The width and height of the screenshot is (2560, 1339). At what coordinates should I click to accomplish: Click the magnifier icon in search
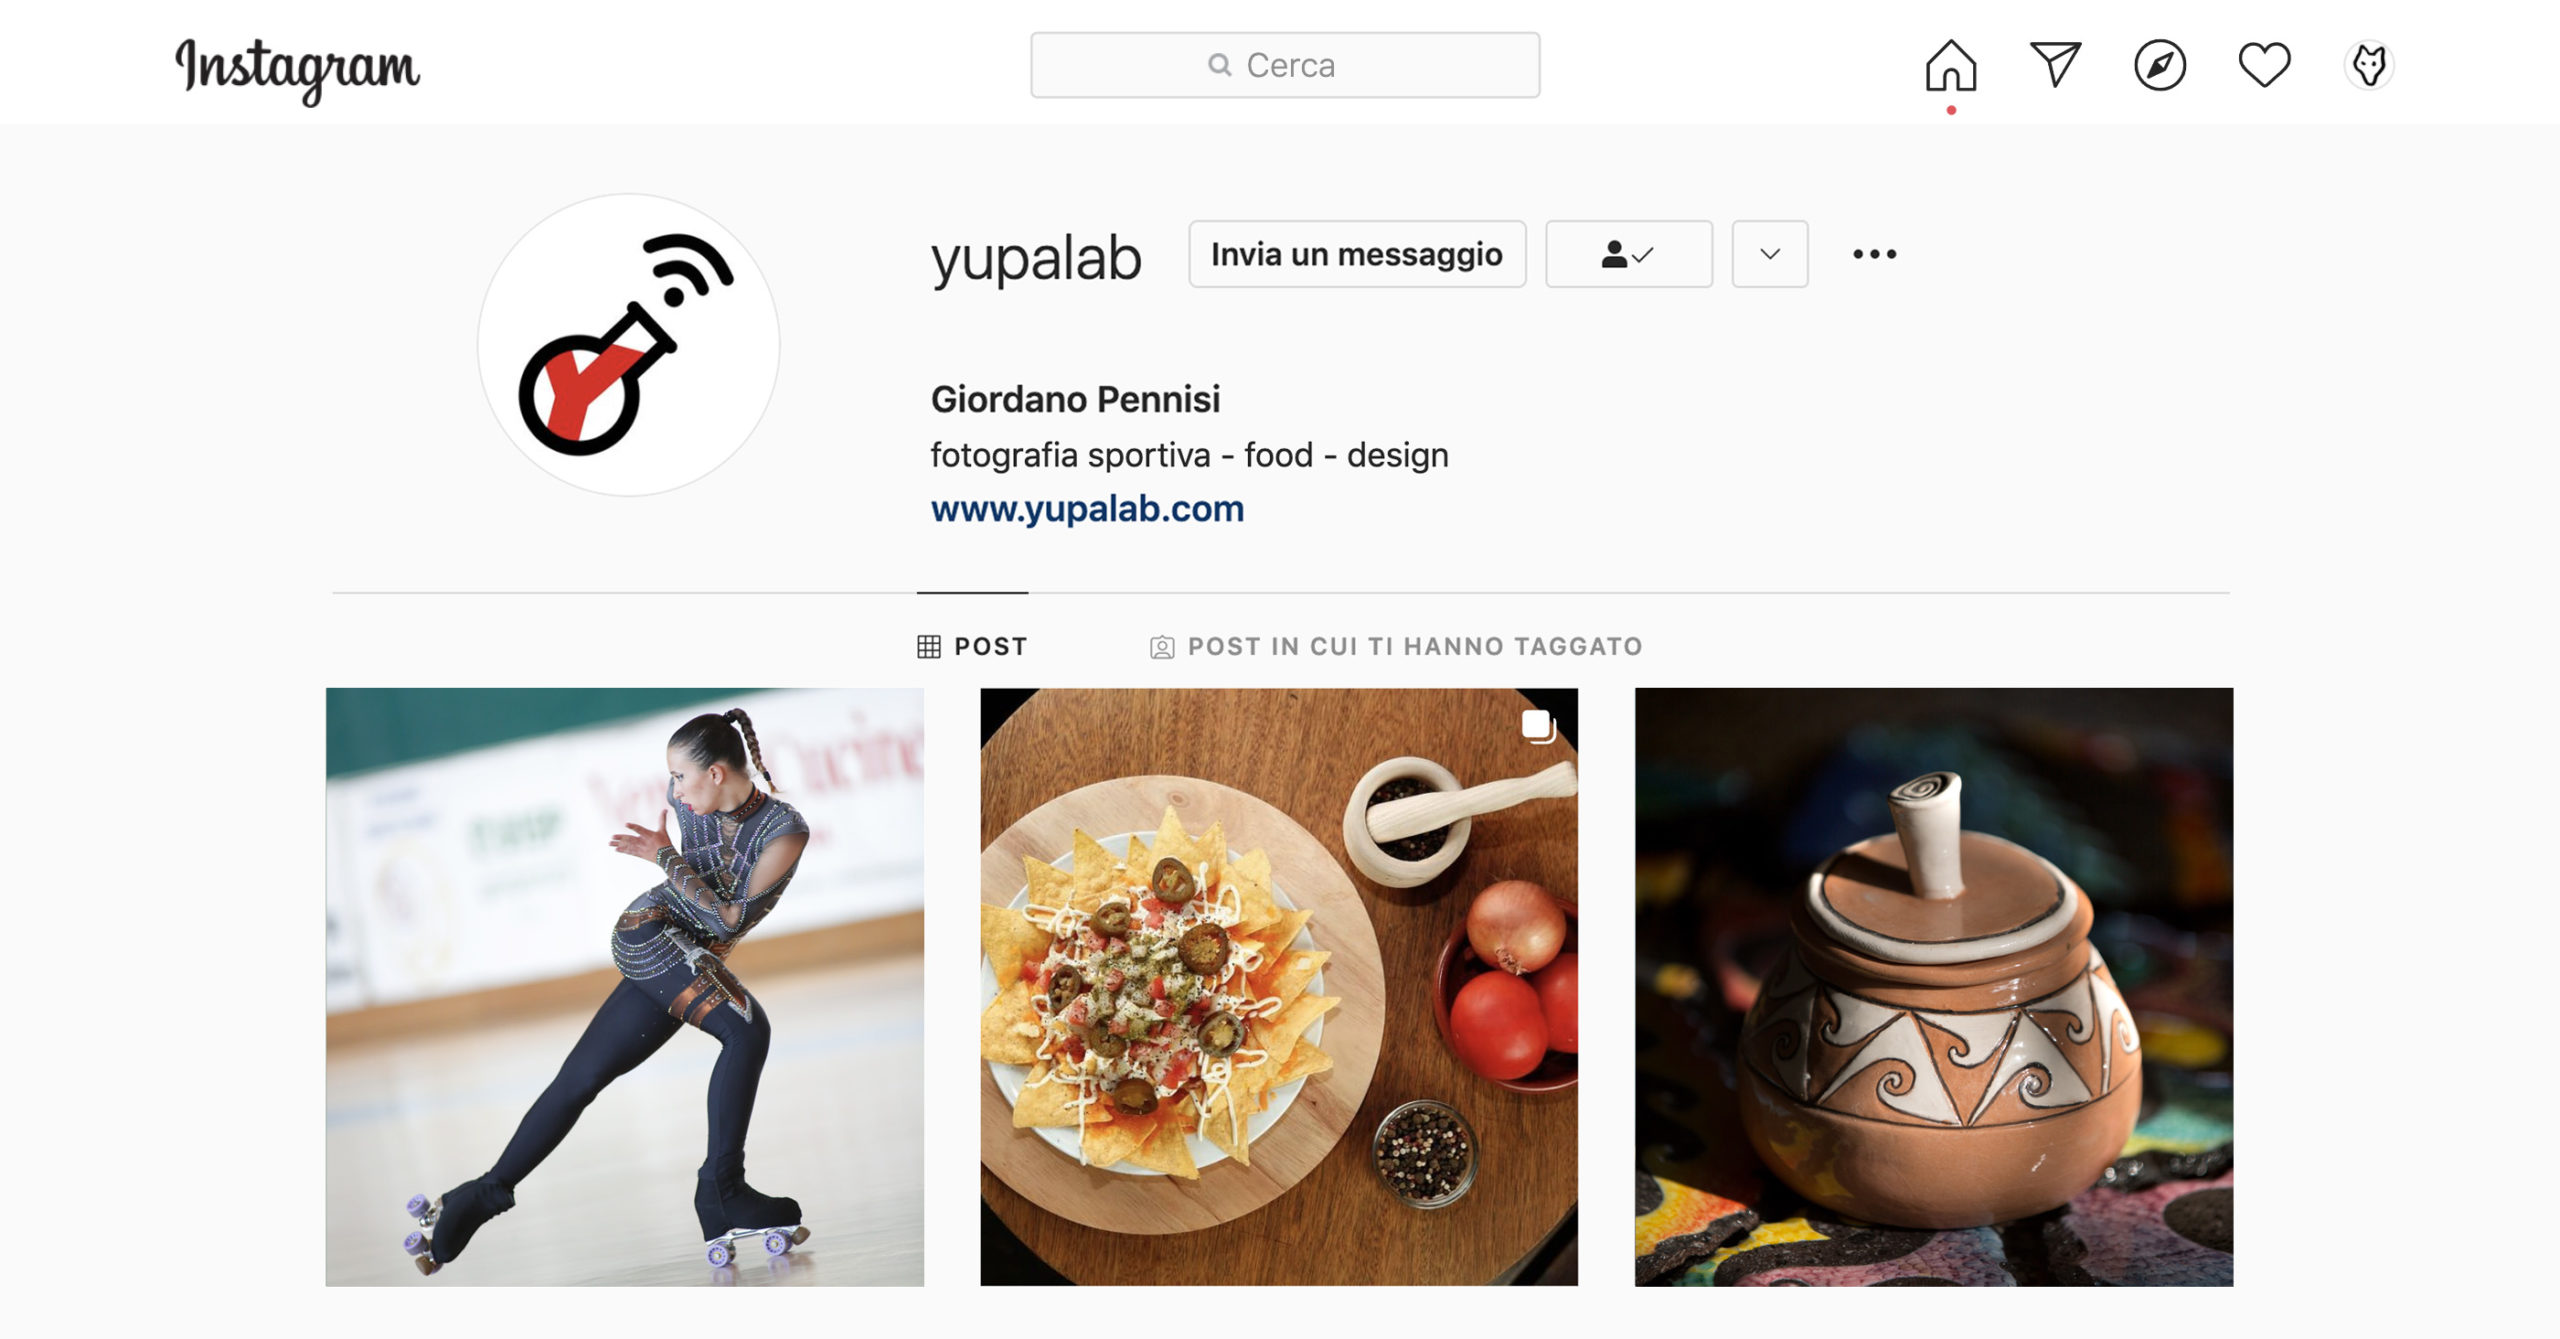click(1219, 65)
